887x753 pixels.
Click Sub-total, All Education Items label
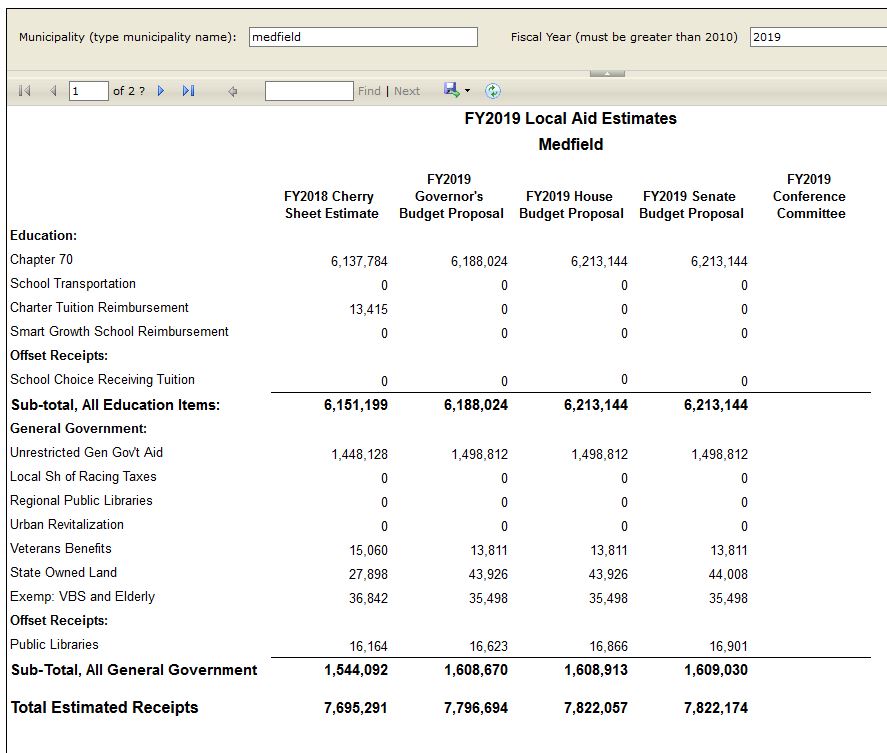pyautogui.click(x=115, y=405)
